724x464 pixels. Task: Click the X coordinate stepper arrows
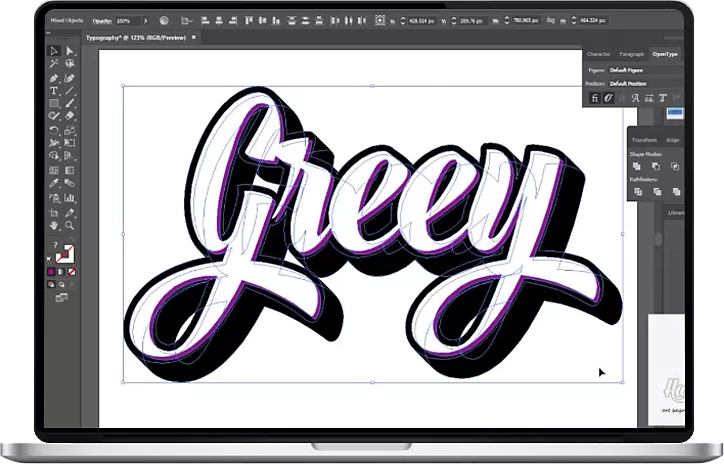coord(403,21)
